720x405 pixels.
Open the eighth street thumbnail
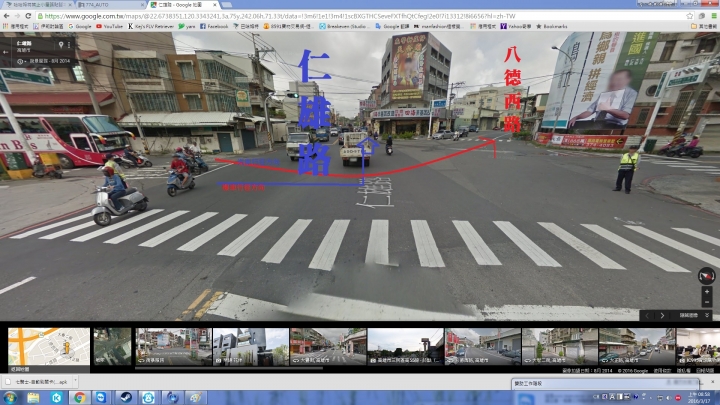pyautogui.click(x=559, y=346)
